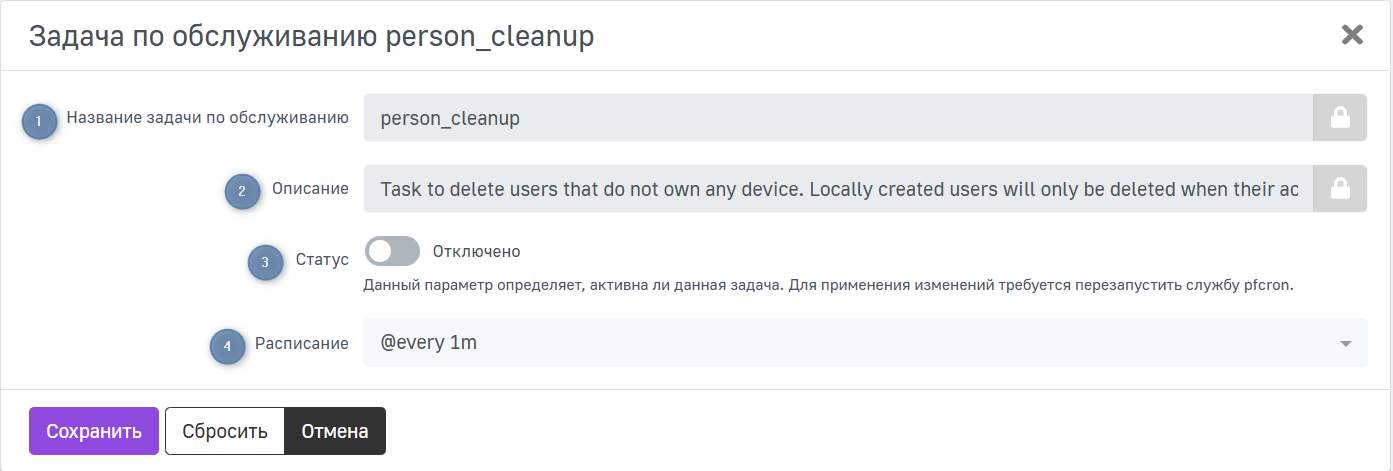
Task: Click the Расписание field label
Action: click(300, 343)
